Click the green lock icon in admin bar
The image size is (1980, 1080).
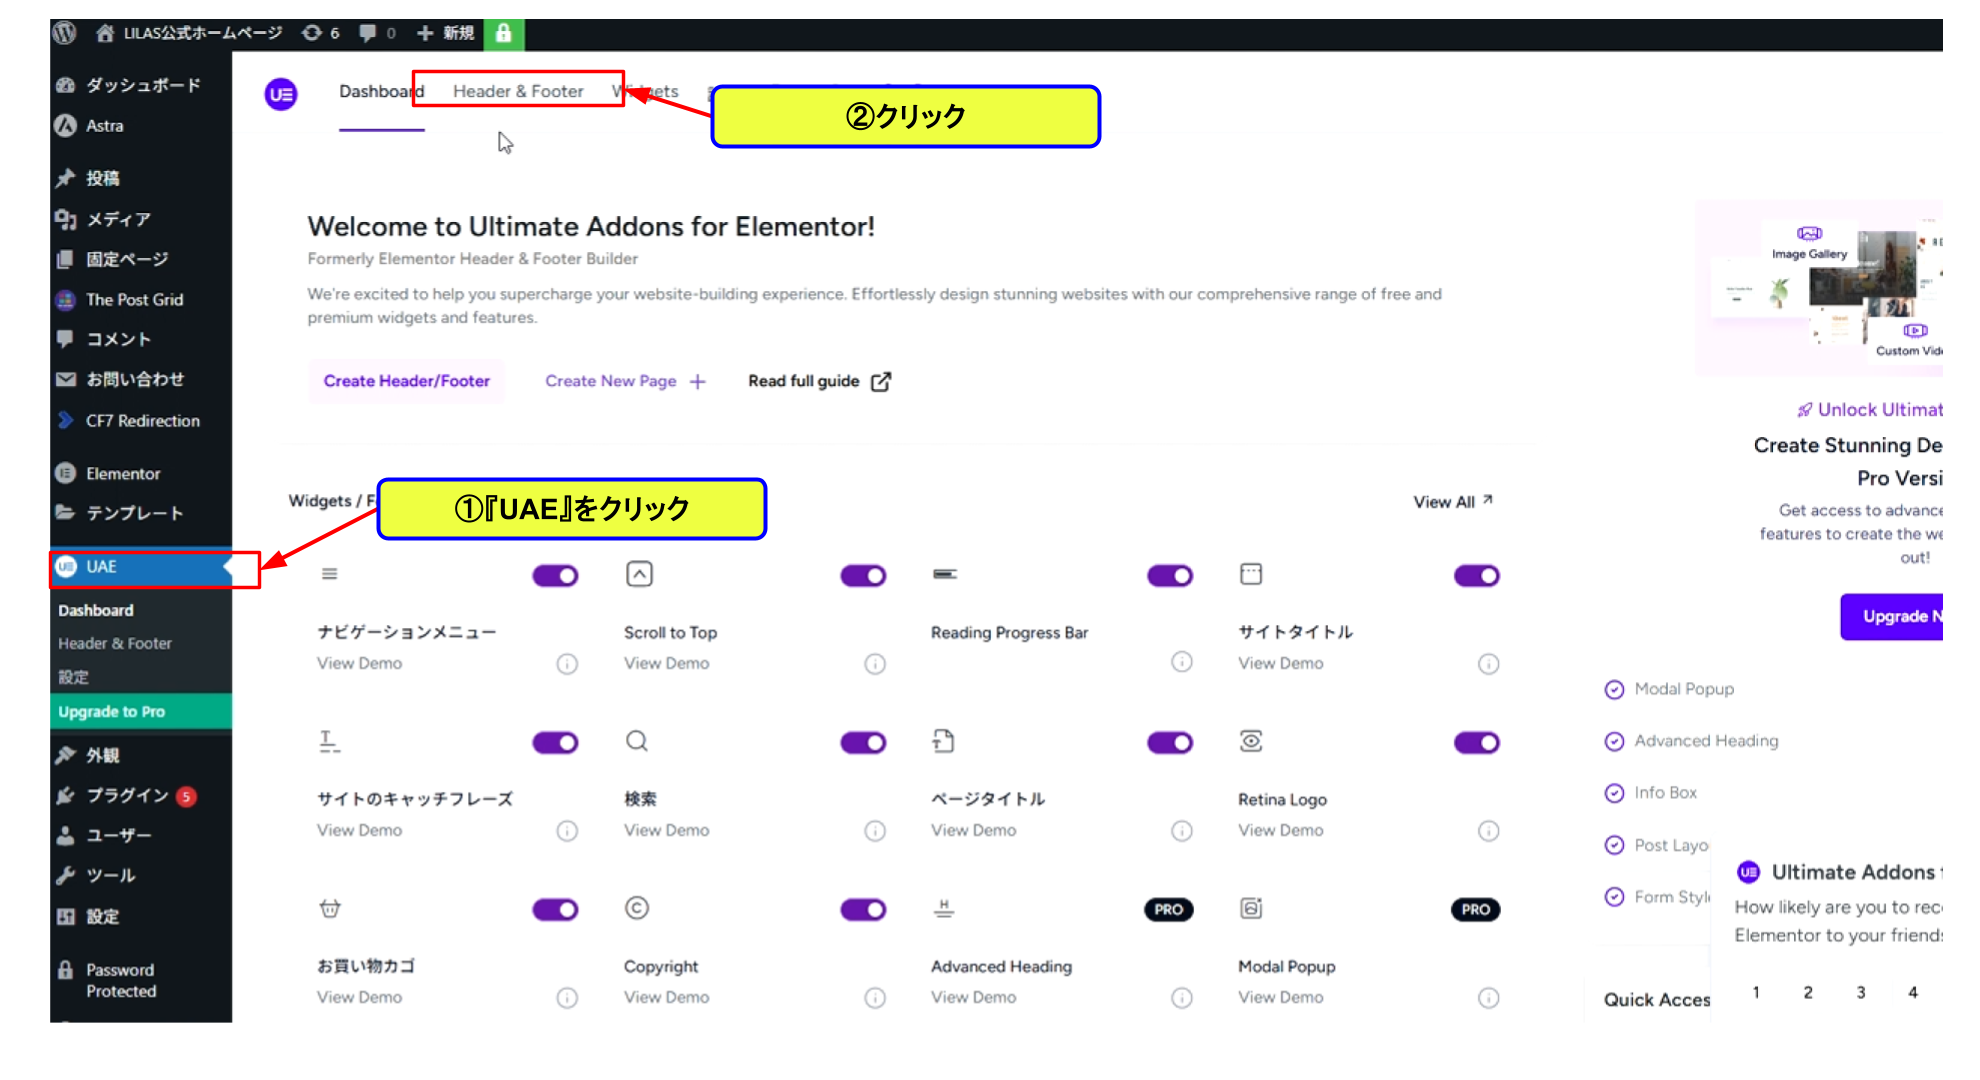pos(504,34)
